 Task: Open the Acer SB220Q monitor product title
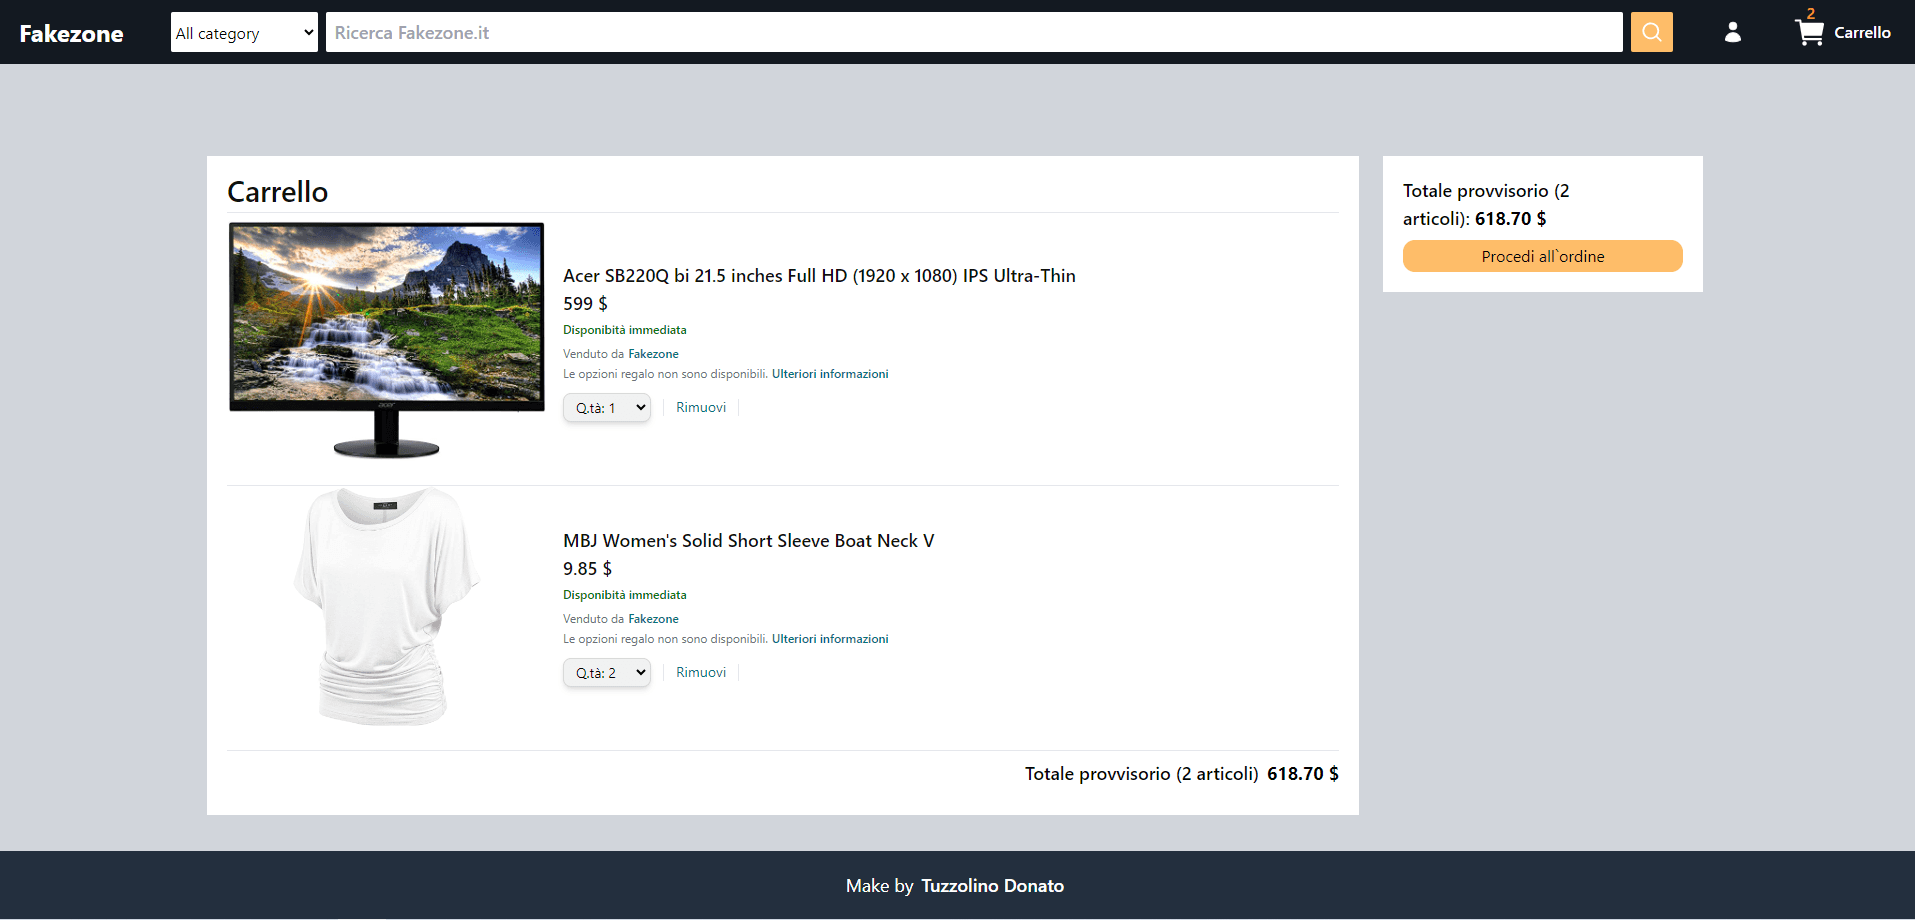[x=818, y=275]
